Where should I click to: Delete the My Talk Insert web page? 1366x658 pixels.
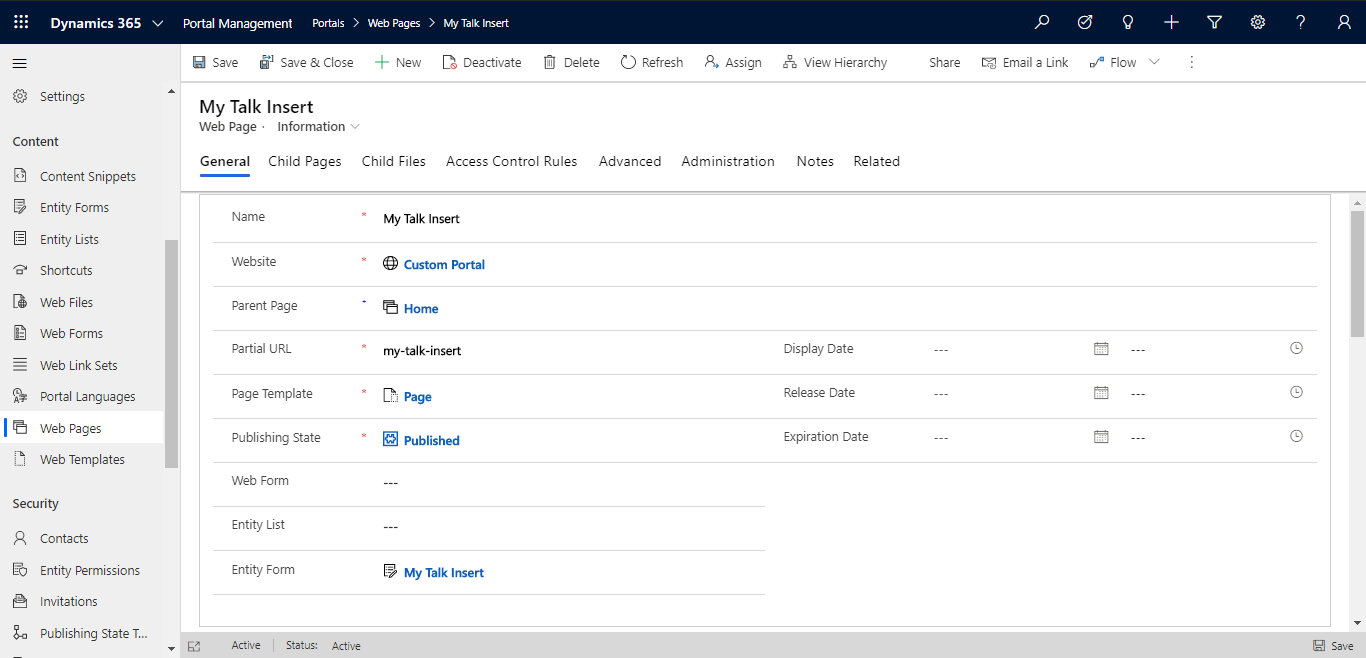[571, 62]
